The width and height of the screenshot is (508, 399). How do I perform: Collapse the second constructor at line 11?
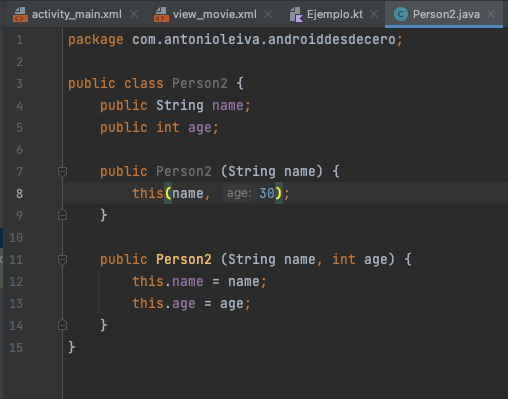click(62, 260)
